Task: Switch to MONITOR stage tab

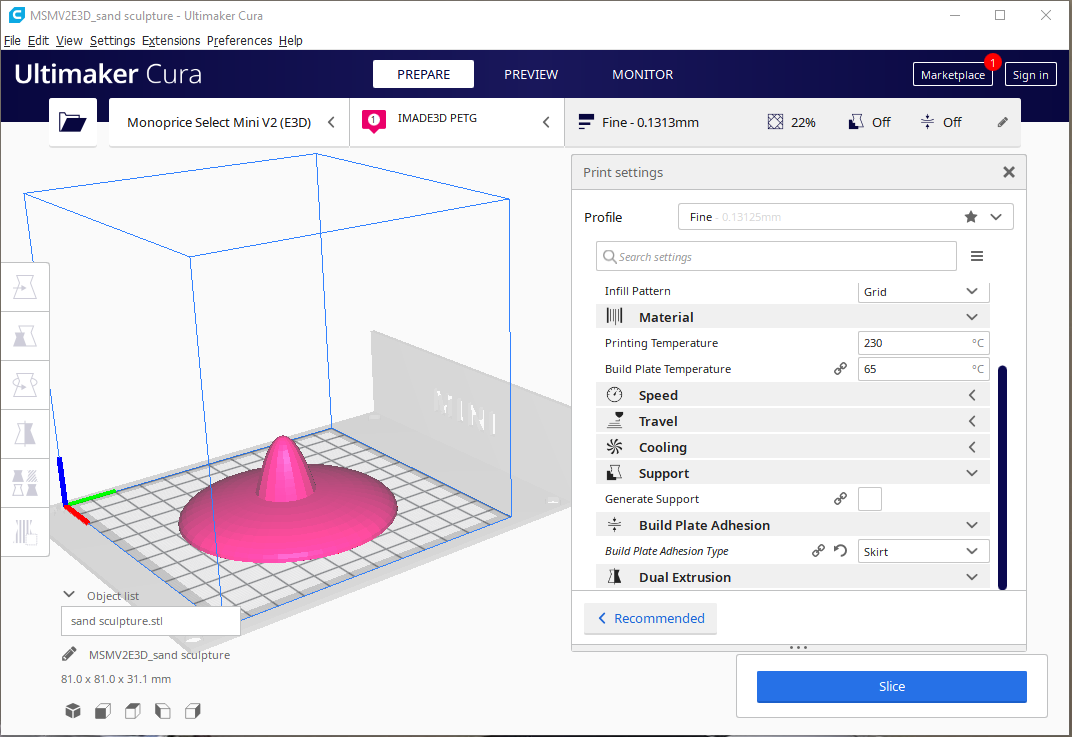Action: click(x=643, y=75)
